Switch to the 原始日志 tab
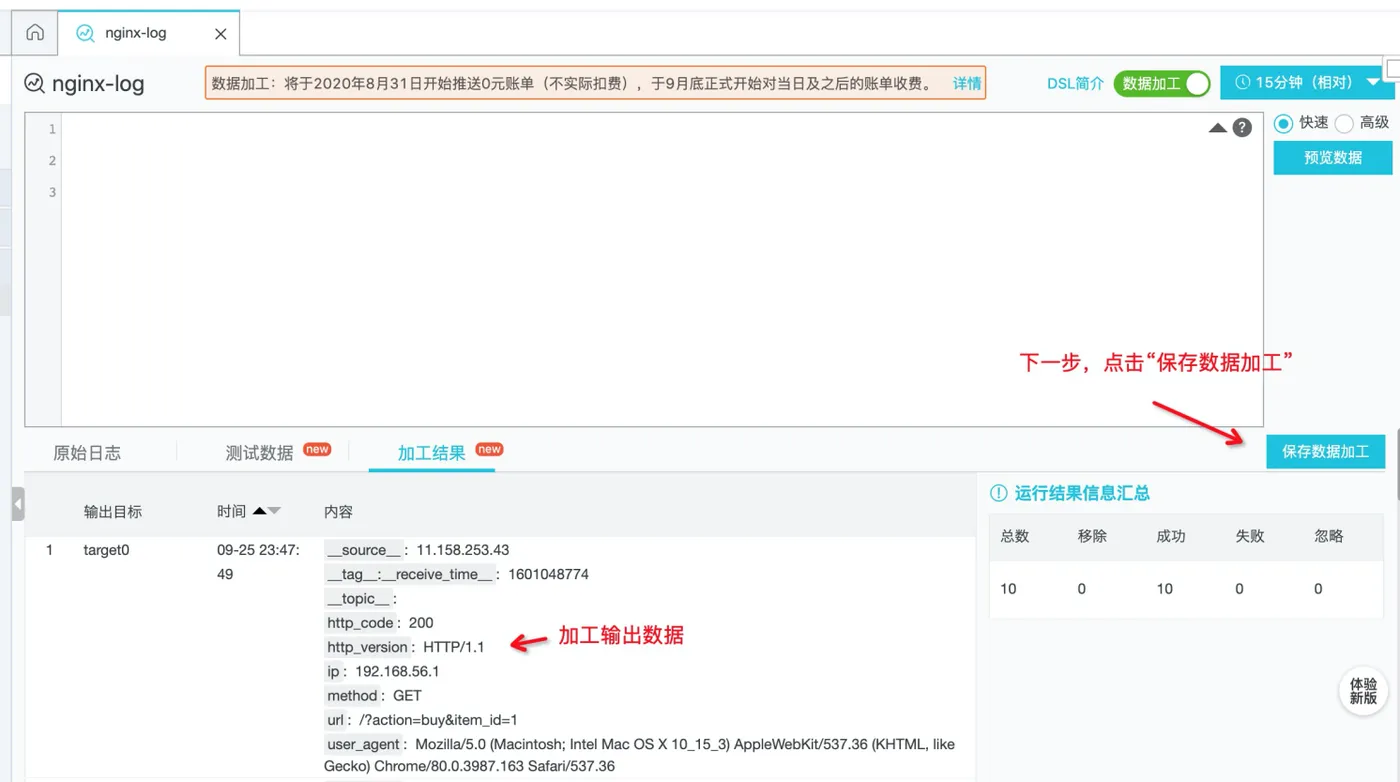This screenshot has width=1400, height=782. click(x=87, y=453)
